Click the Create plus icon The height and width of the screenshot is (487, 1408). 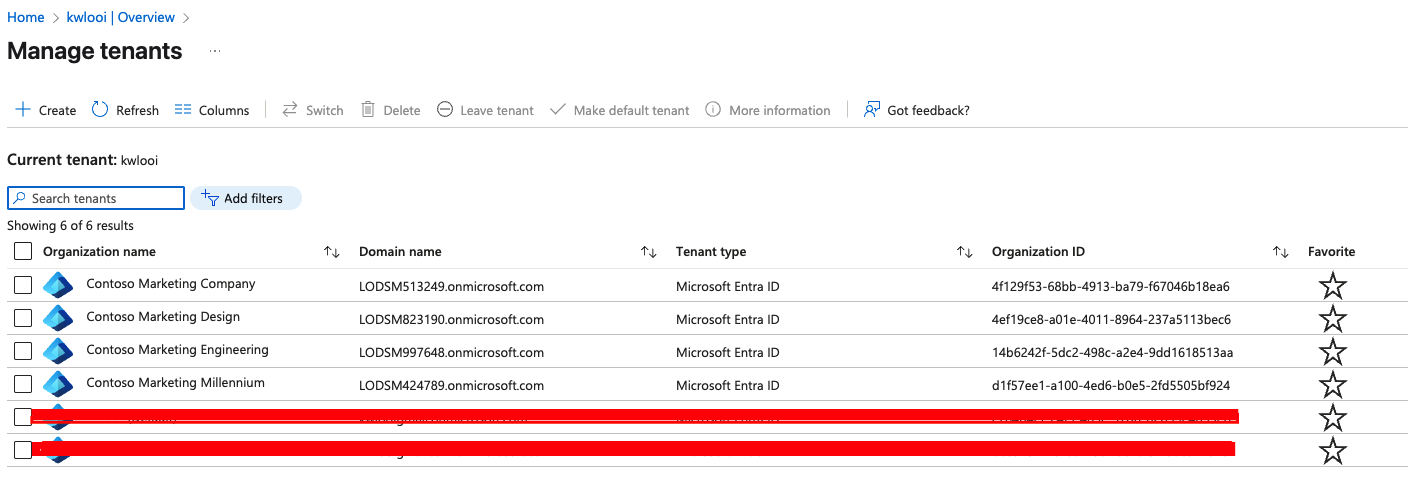(x=23, y=110)
